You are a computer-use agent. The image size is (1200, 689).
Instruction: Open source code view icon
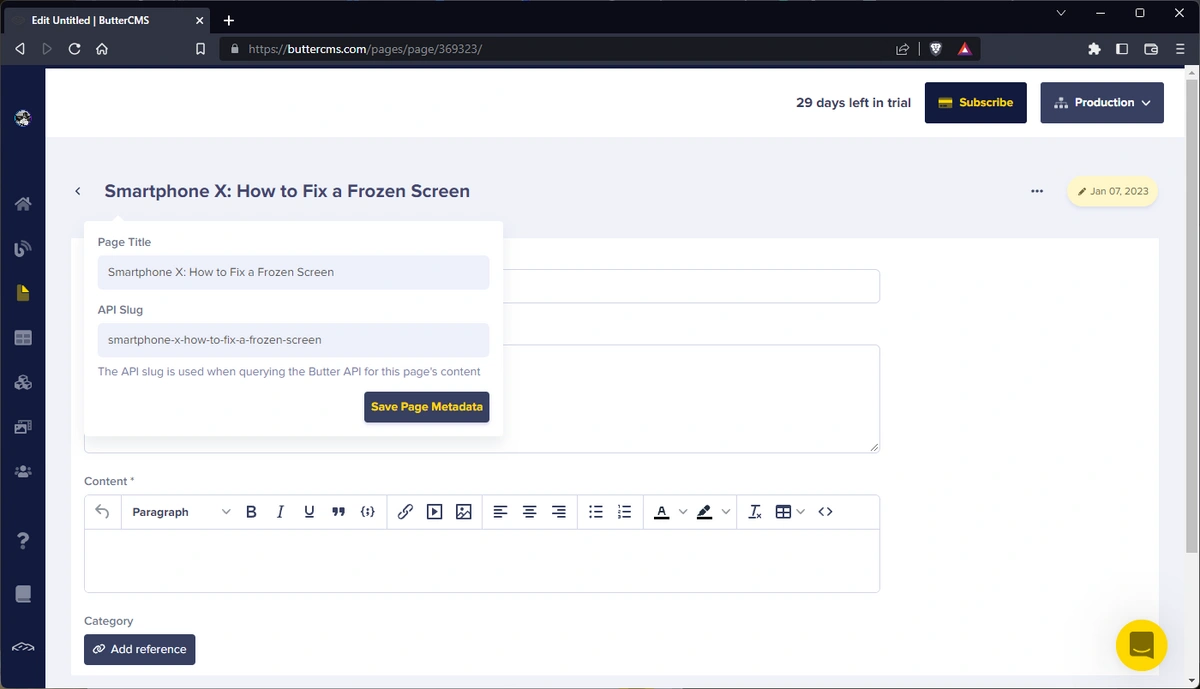coord(825,512)
